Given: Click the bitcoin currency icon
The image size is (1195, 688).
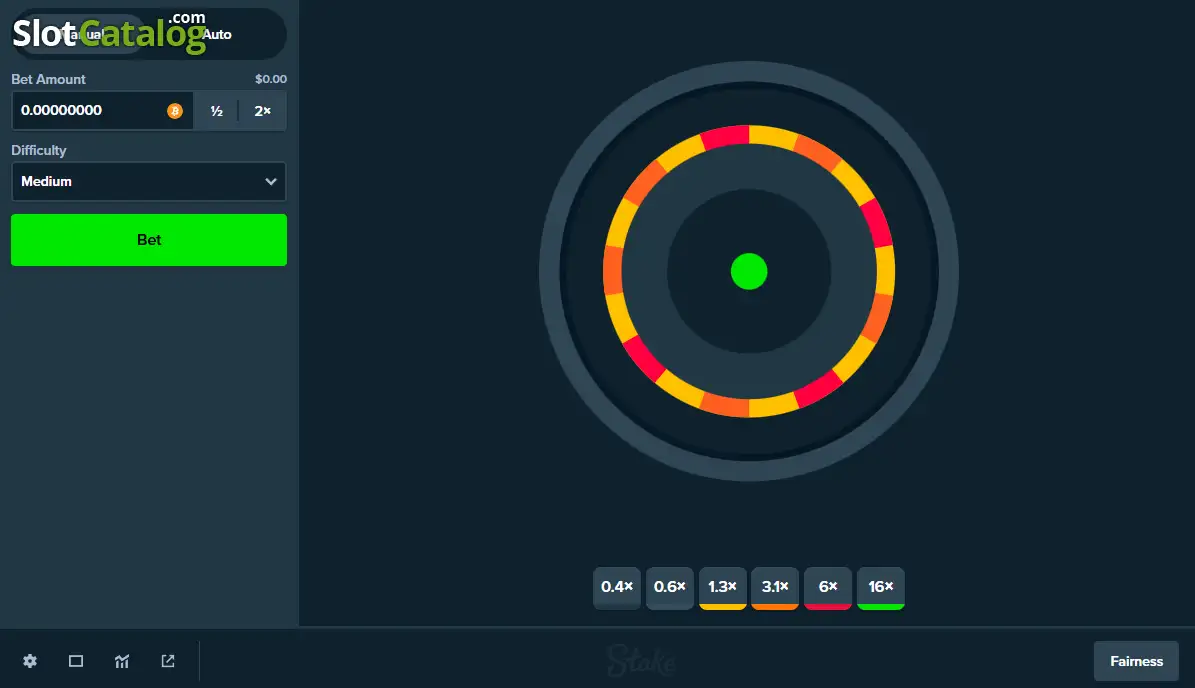Looking at the screenshot, I should (175, 110).
